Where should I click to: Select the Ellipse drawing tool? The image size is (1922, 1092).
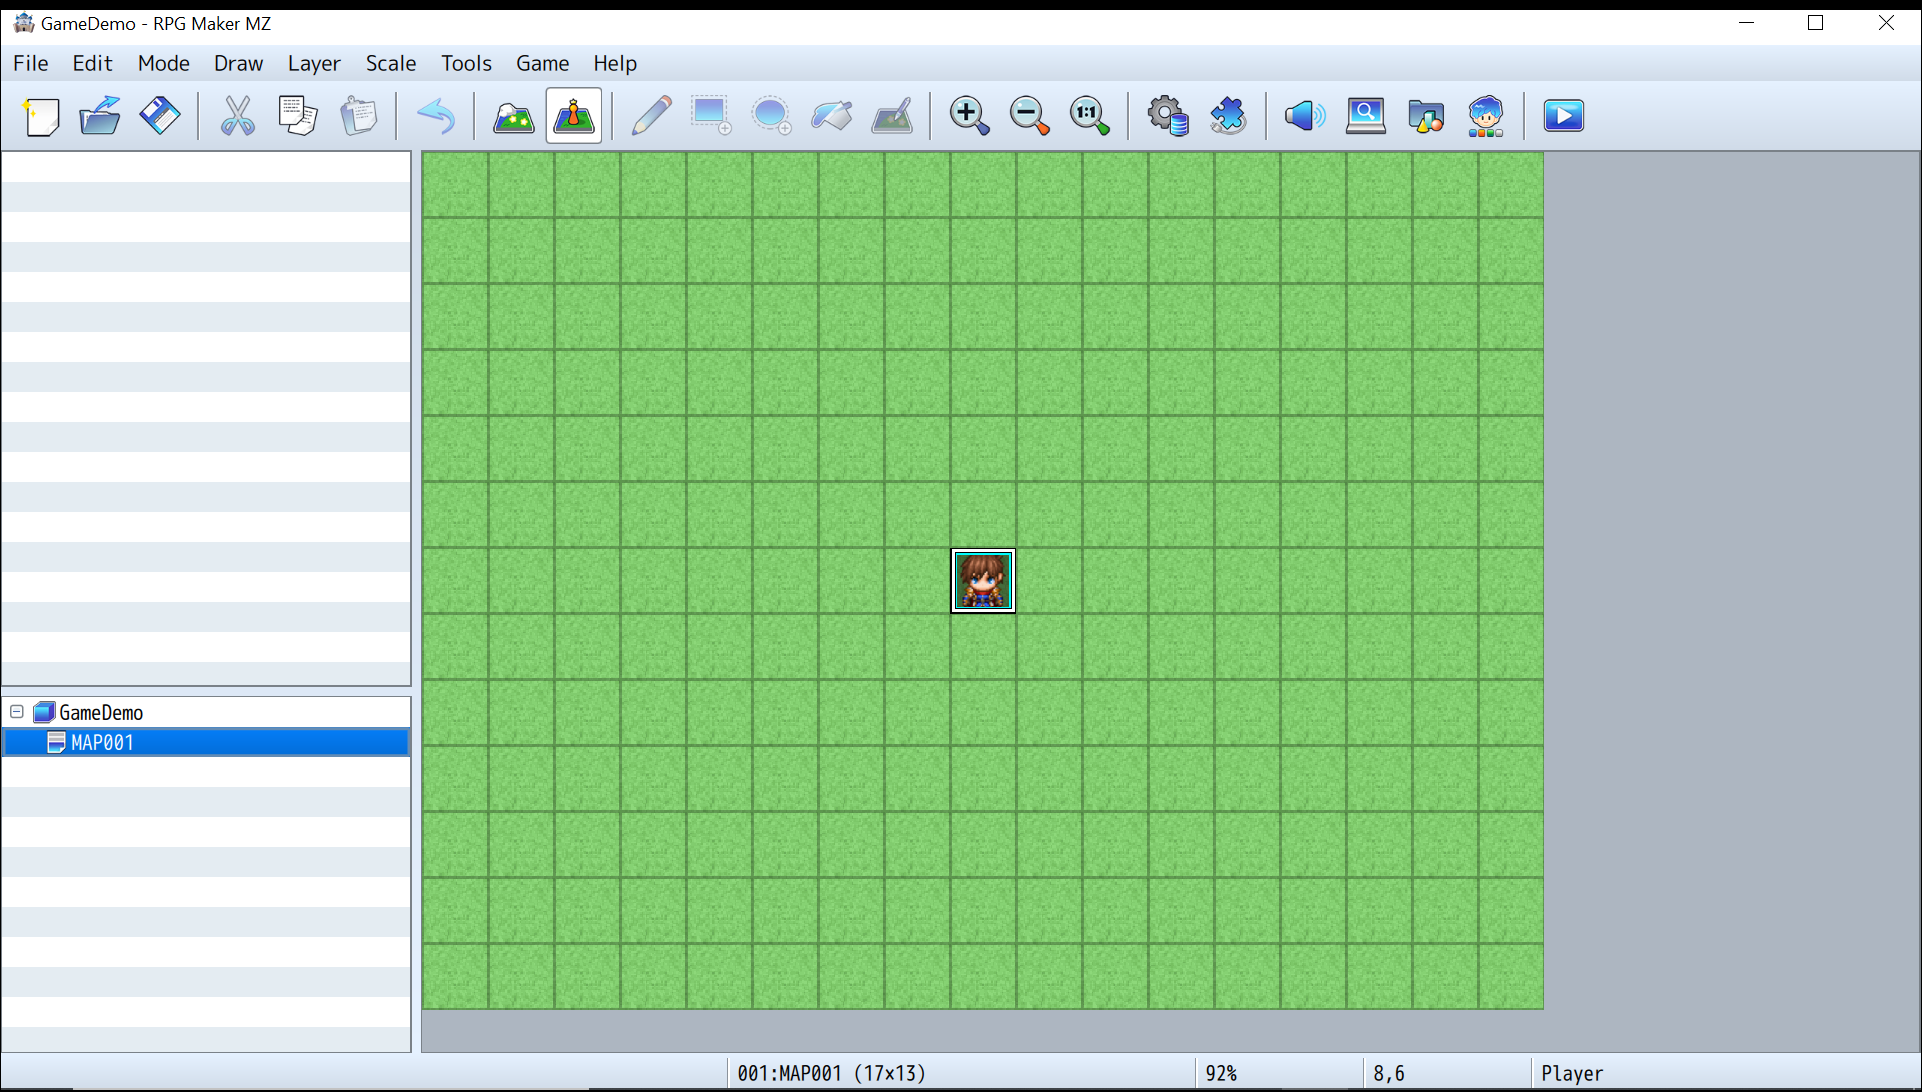click(x=771, y=116)
